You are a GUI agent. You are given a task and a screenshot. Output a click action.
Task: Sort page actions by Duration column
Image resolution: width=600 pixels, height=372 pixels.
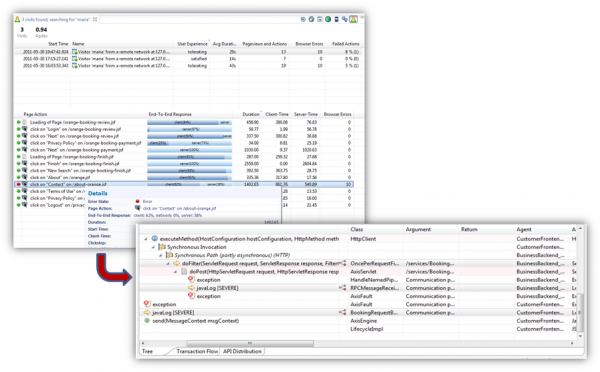tap(251, 114)
